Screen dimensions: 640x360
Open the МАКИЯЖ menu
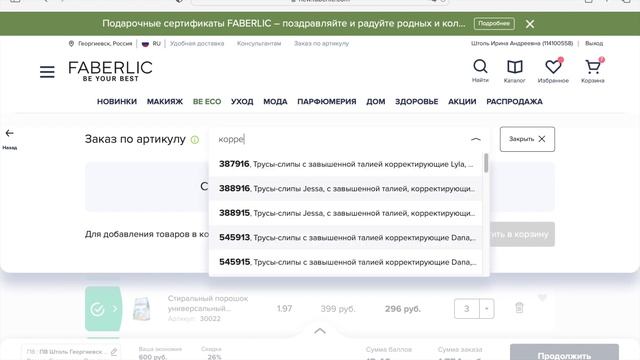pos(165,102)
